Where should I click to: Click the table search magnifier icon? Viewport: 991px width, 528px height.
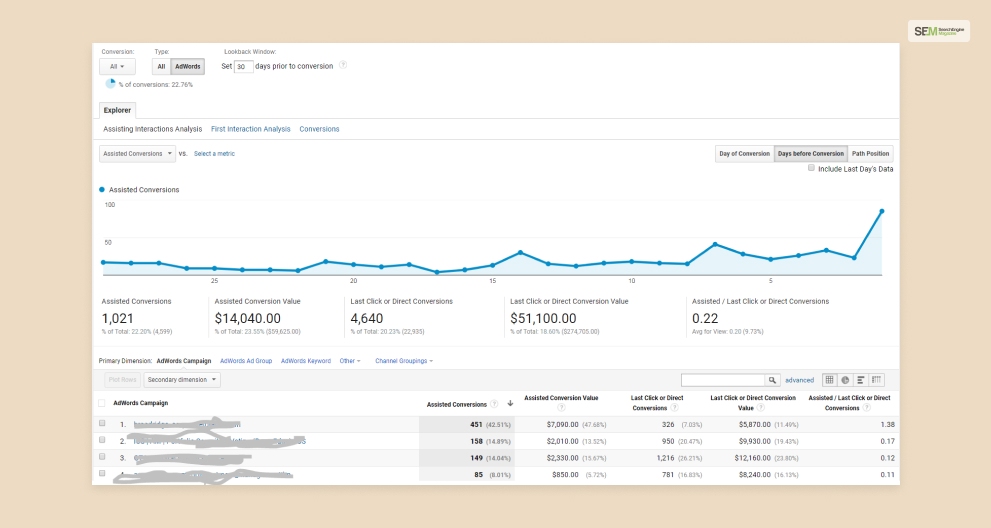[x=772, y=380]
